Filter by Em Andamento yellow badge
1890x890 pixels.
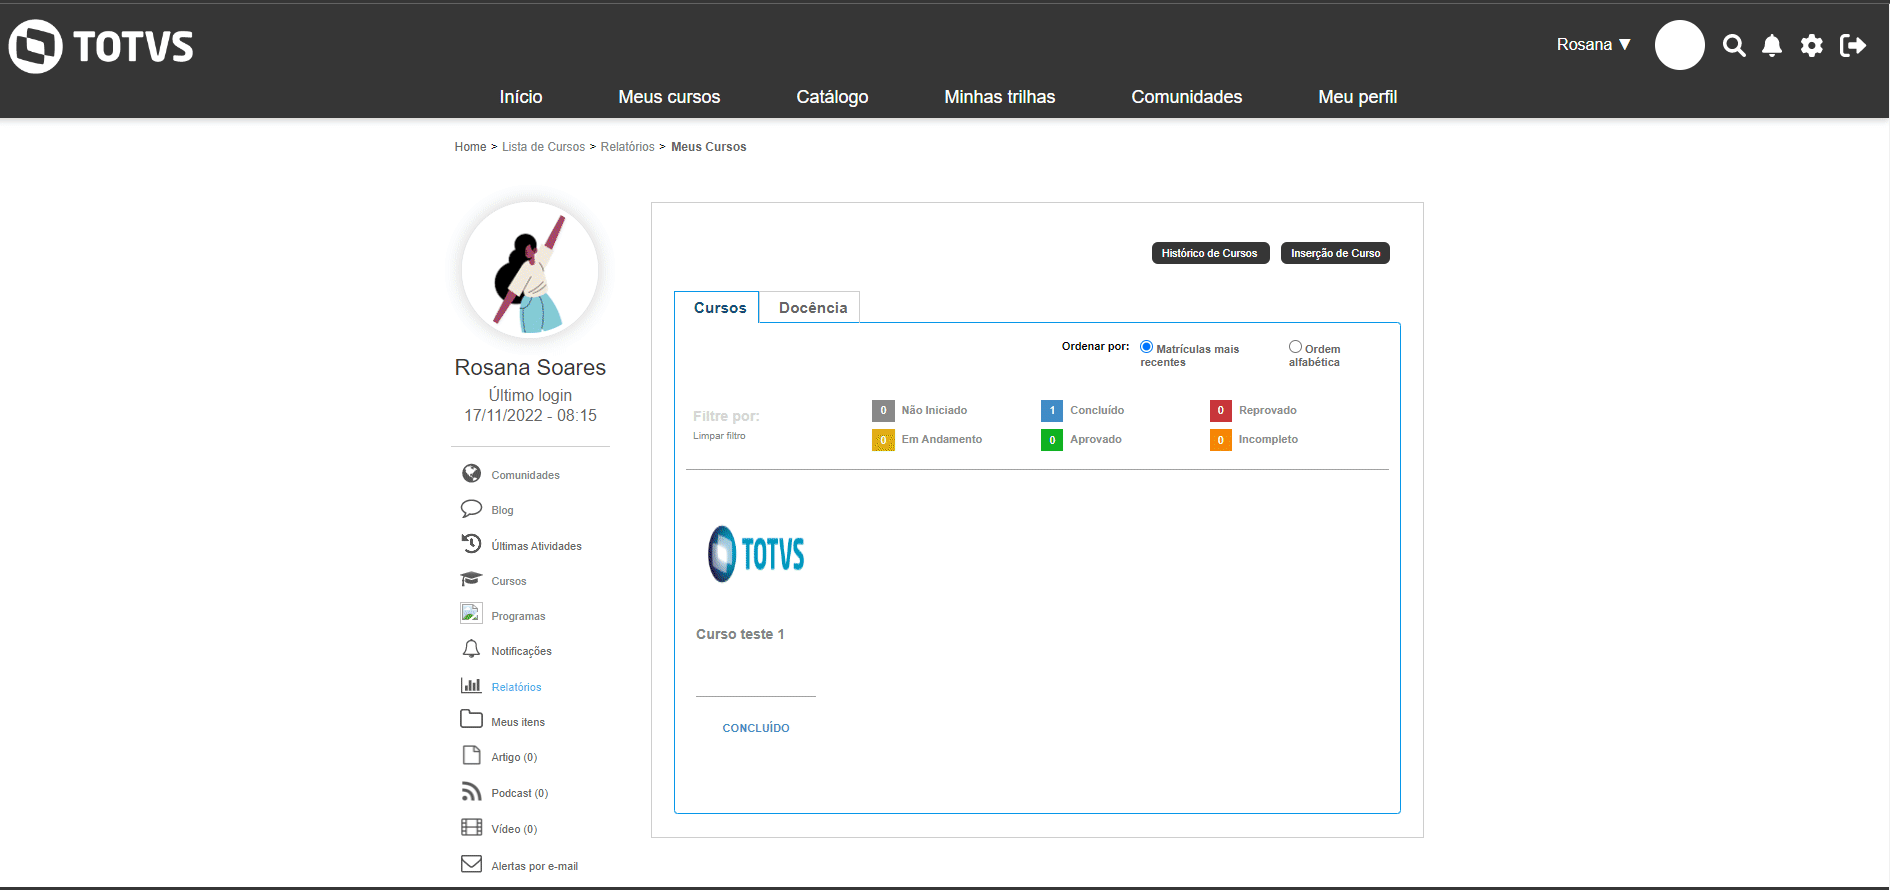click(x=883, y=440)
